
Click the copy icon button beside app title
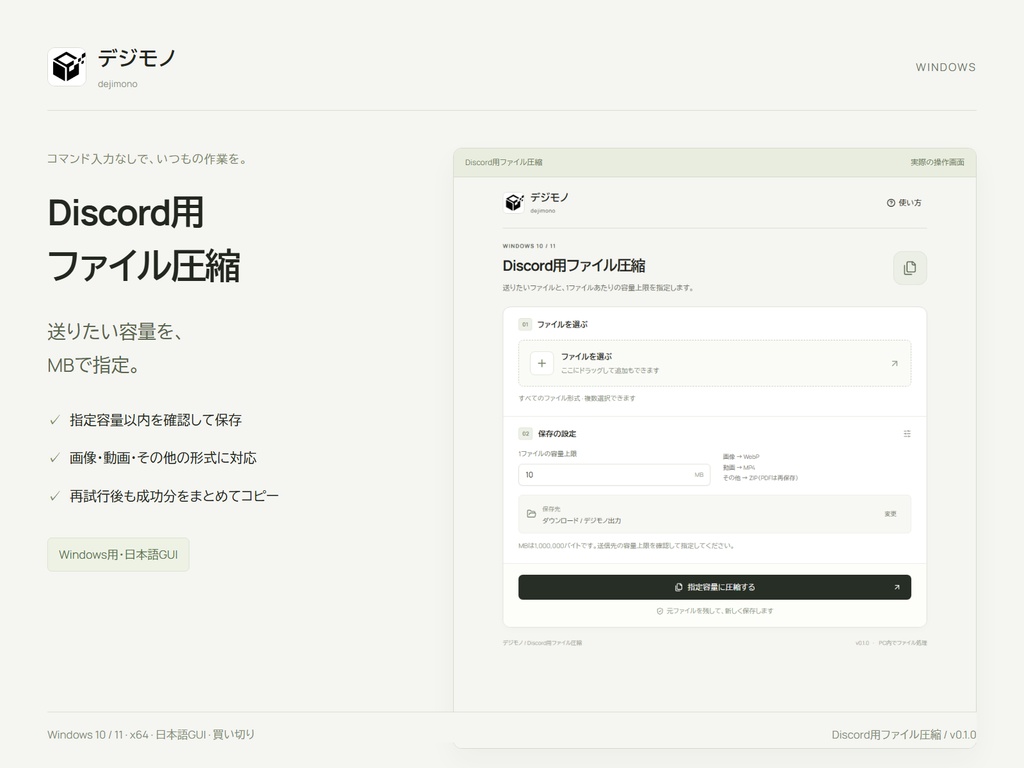point(910,268)
